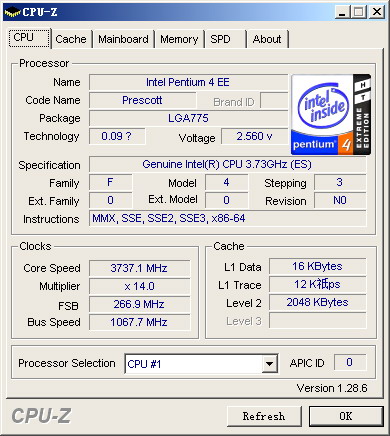Click the OK button

346,416
